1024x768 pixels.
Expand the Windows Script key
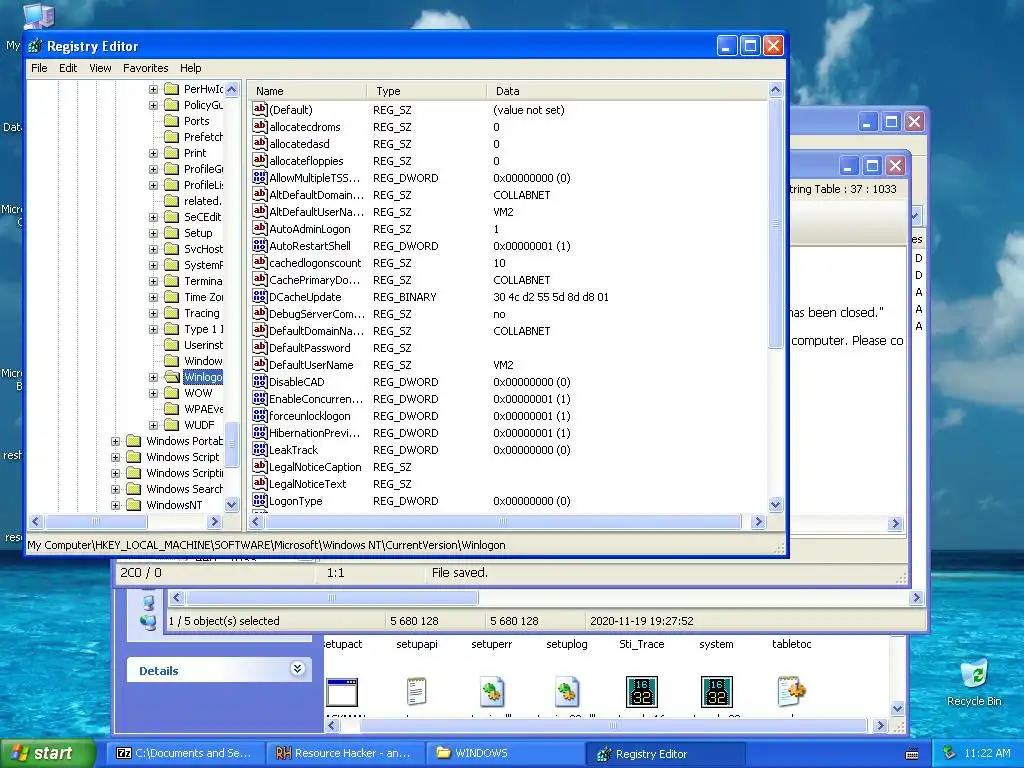[115, 457]
